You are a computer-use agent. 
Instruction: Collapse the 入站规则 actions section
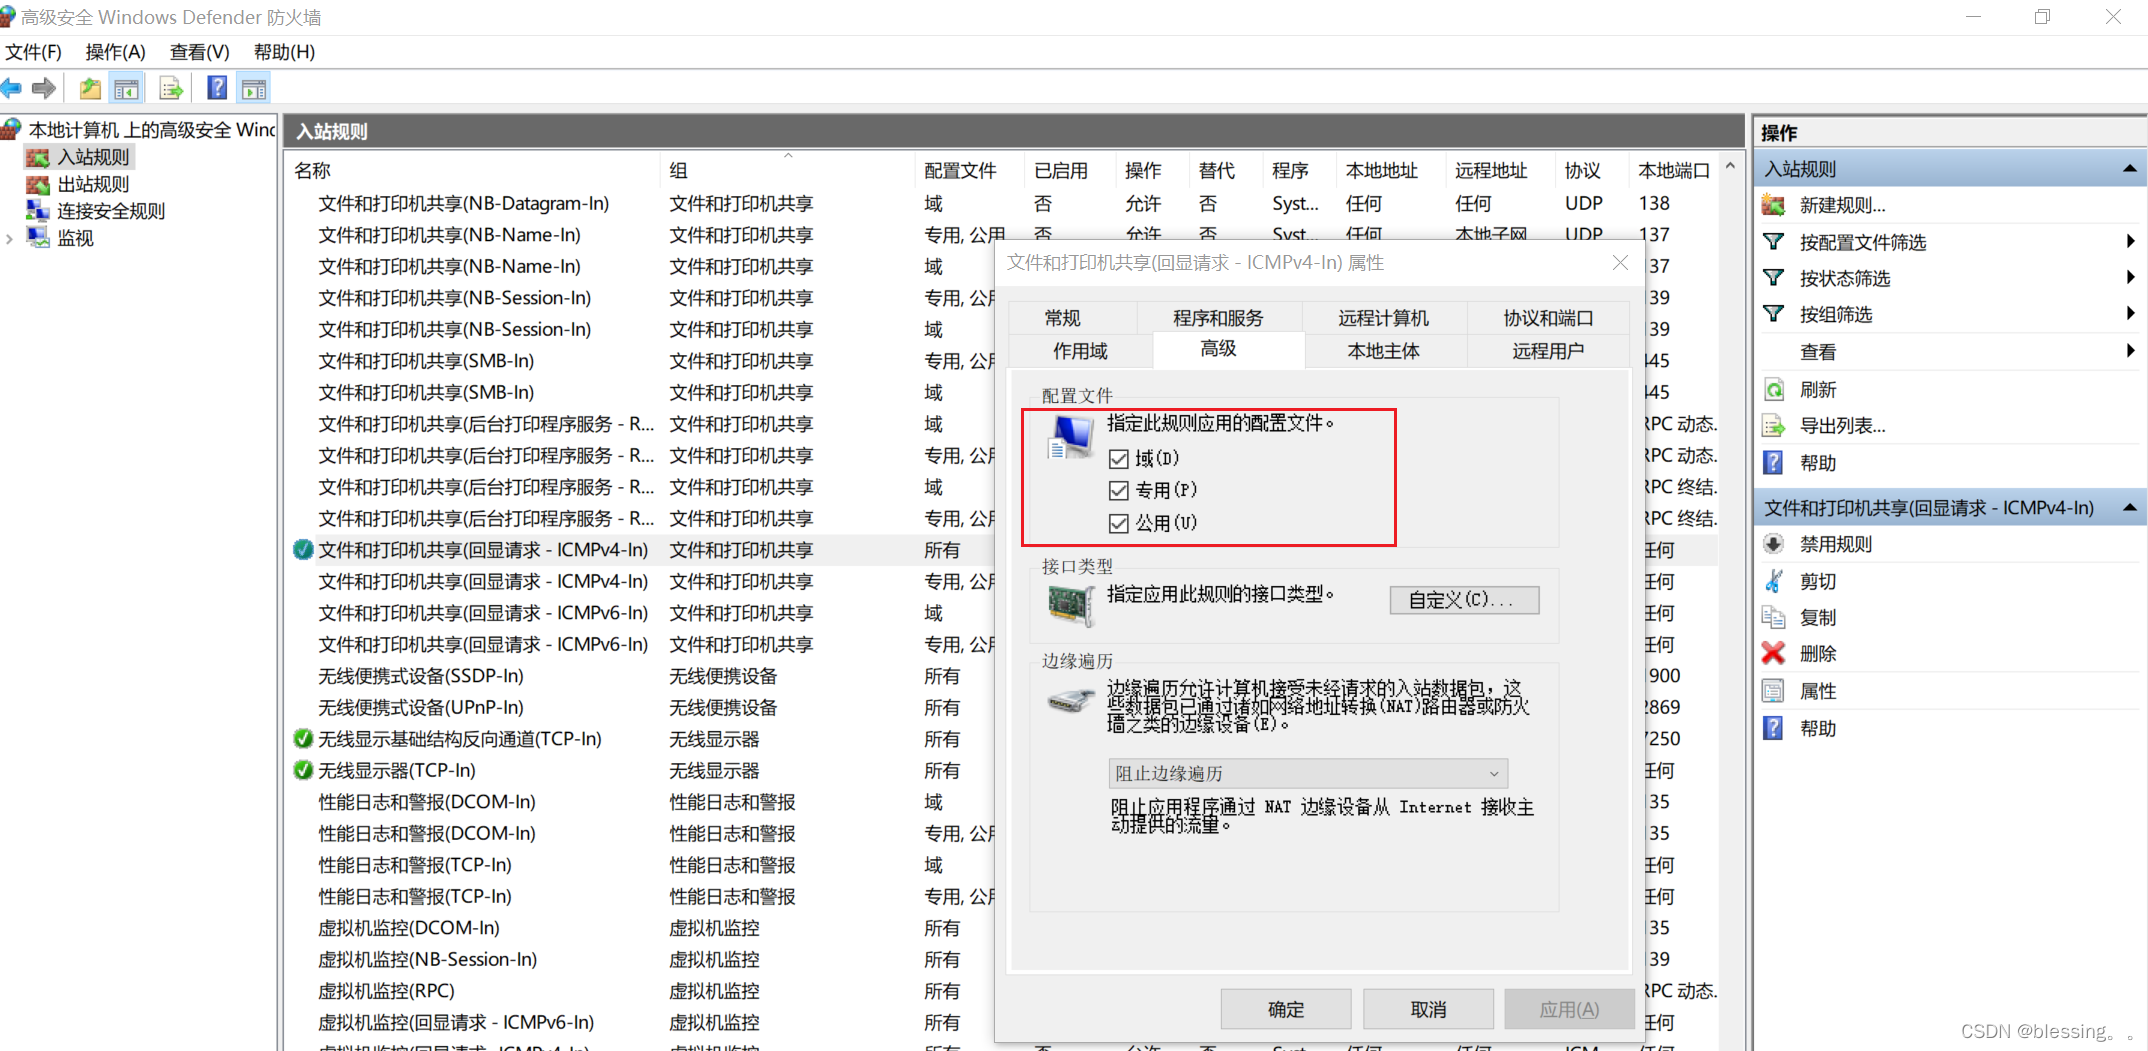tap(2128, 168)
